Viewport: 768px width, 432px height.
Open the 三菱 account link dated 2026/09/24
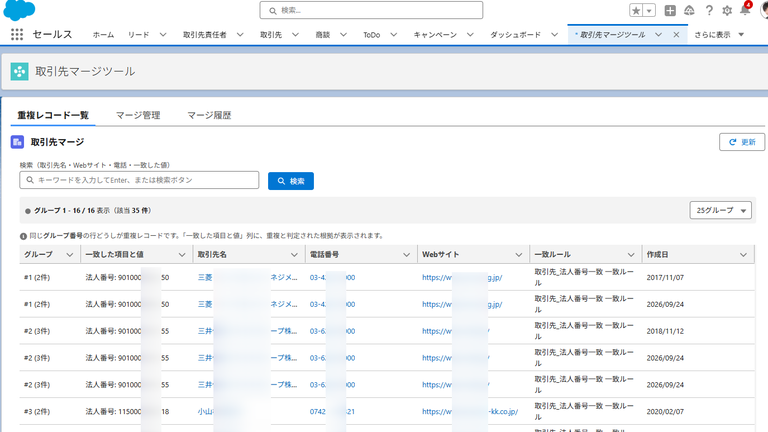247,304
